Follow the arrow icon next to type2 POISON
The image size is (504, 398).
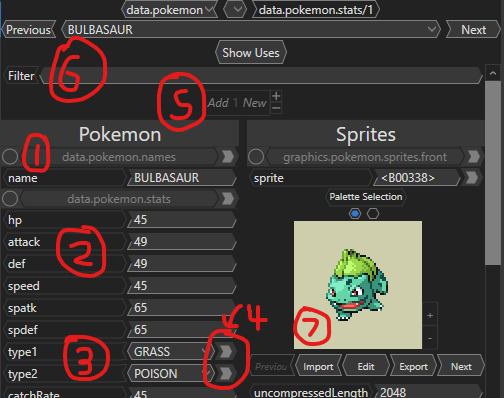click(226, 374)
